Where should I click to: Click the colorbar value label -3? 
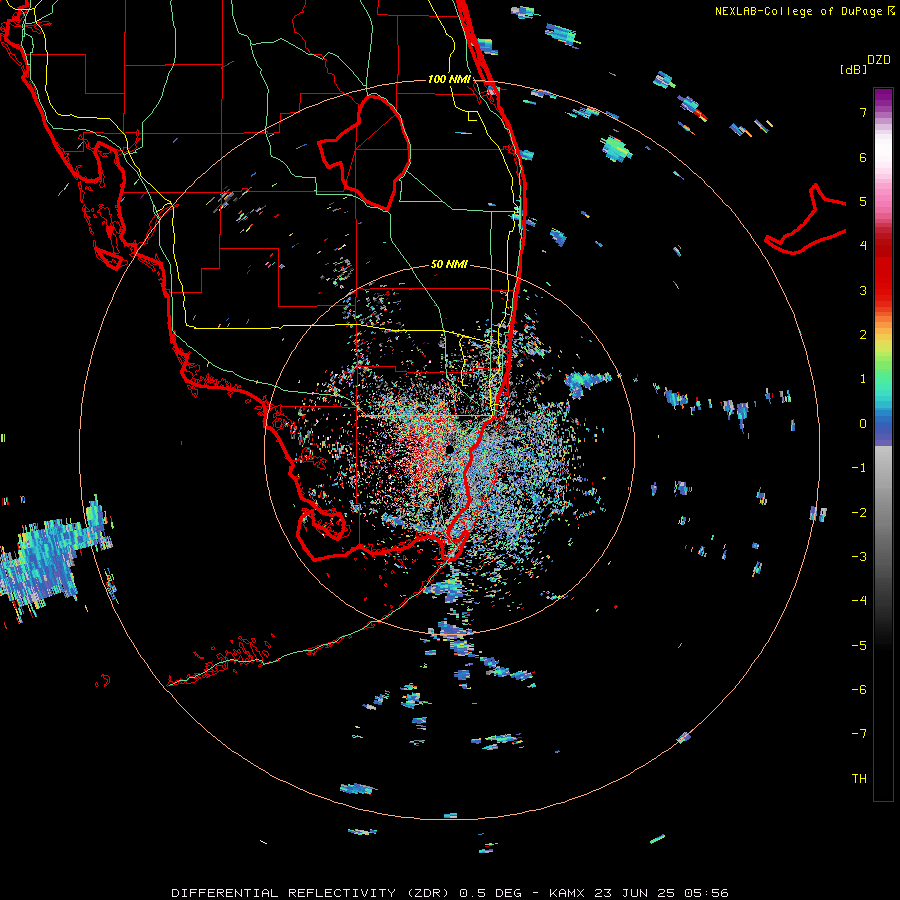859,556
